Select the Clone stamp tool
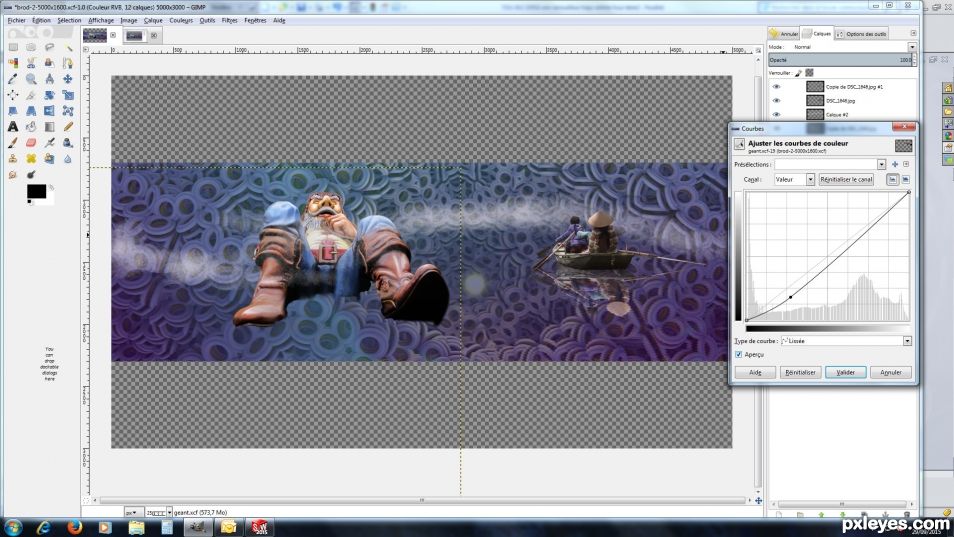This screenshot has height=537, width=954. point(13,158)
